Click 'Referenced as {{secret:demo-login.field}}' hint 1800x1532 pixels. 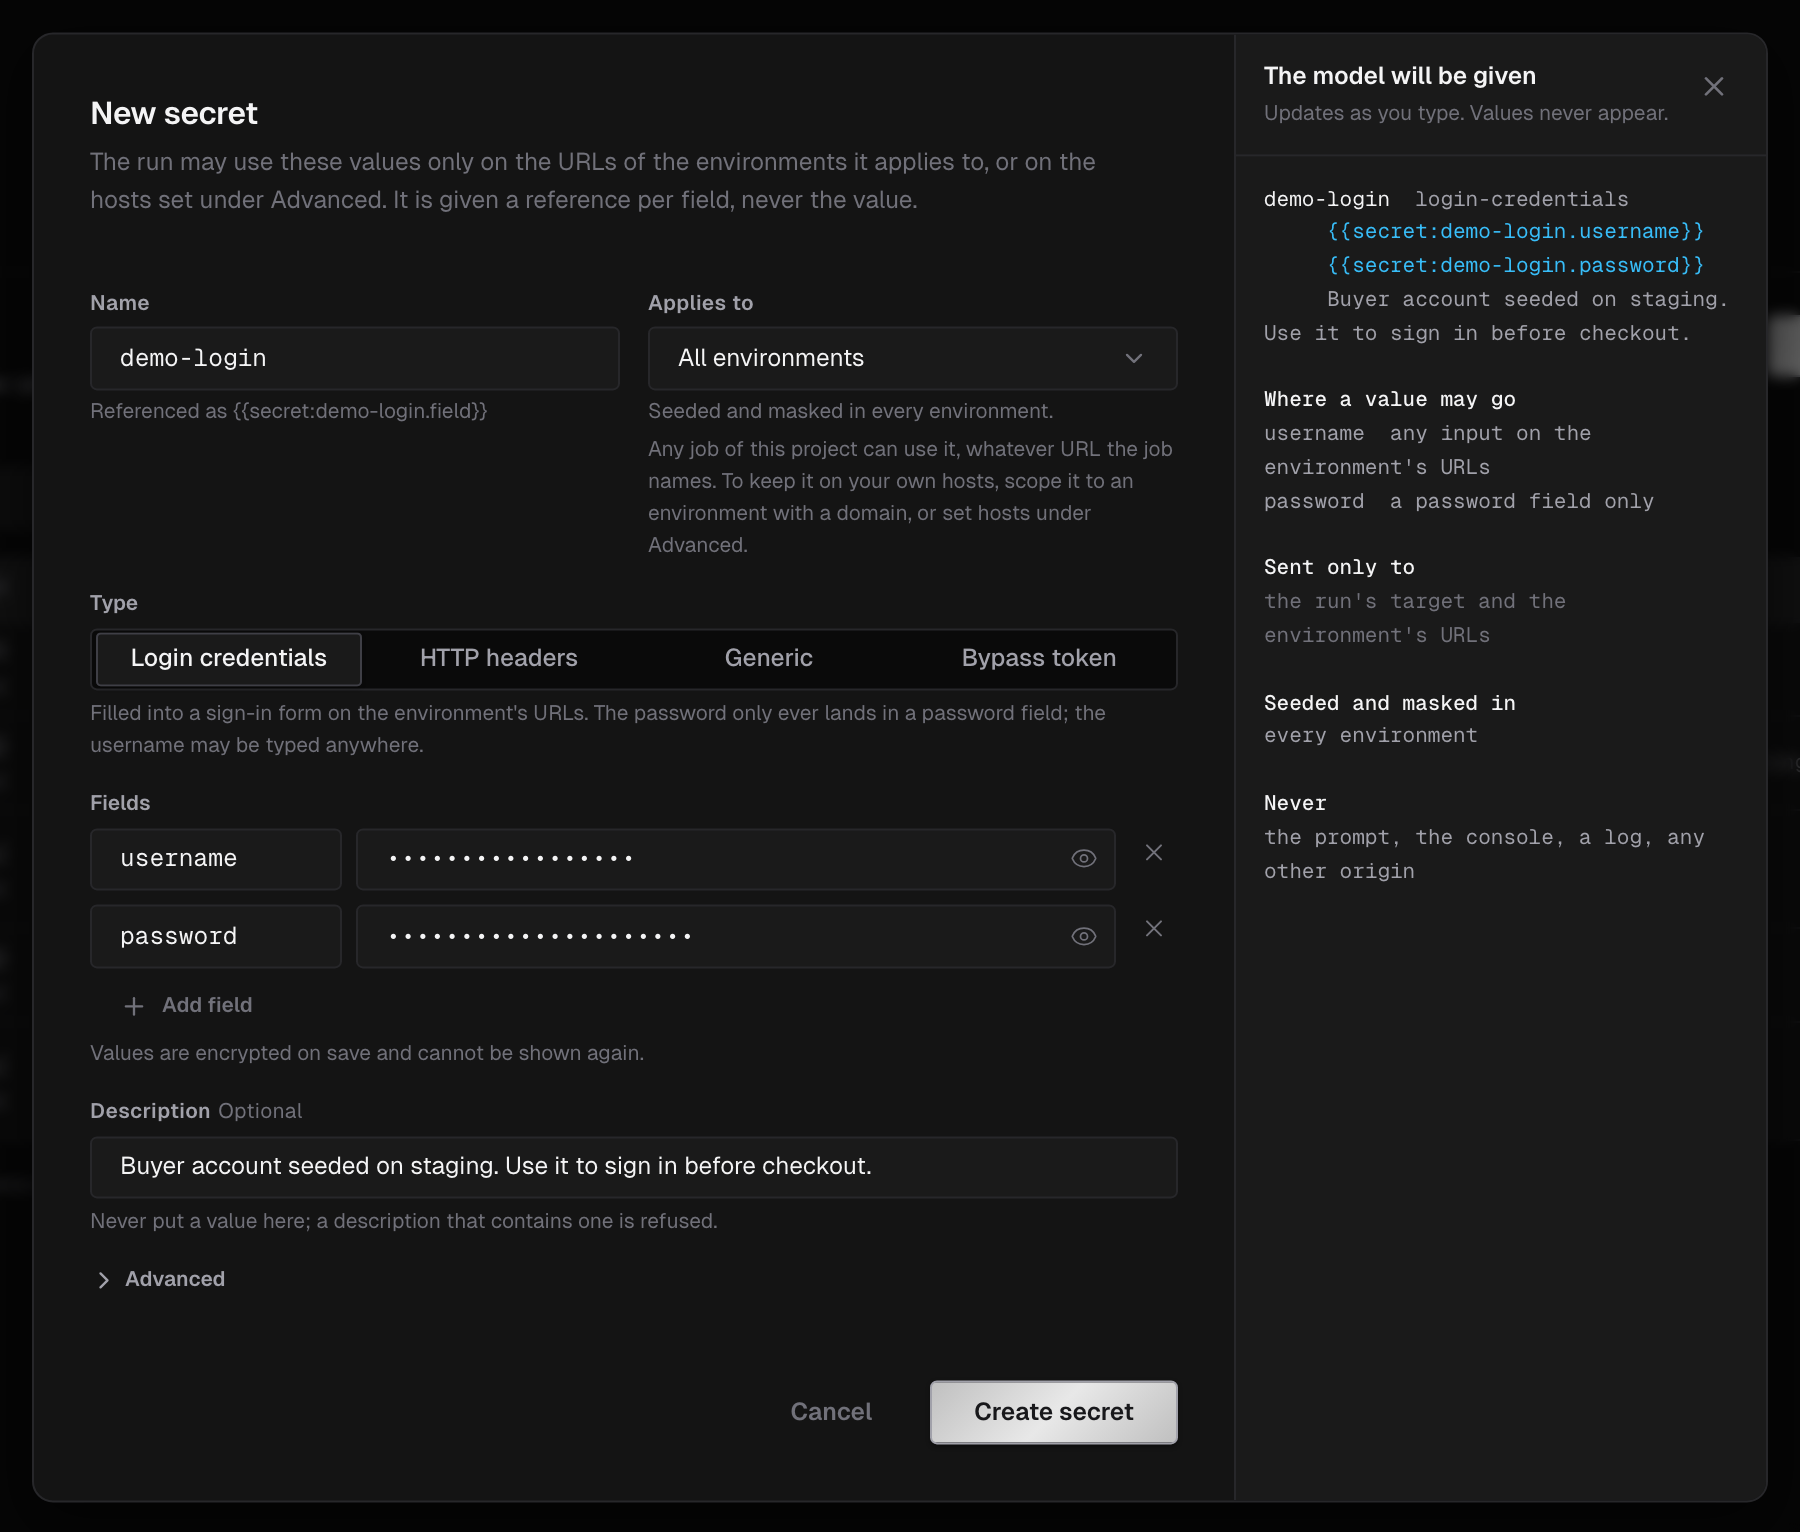[x=289, y=411]
